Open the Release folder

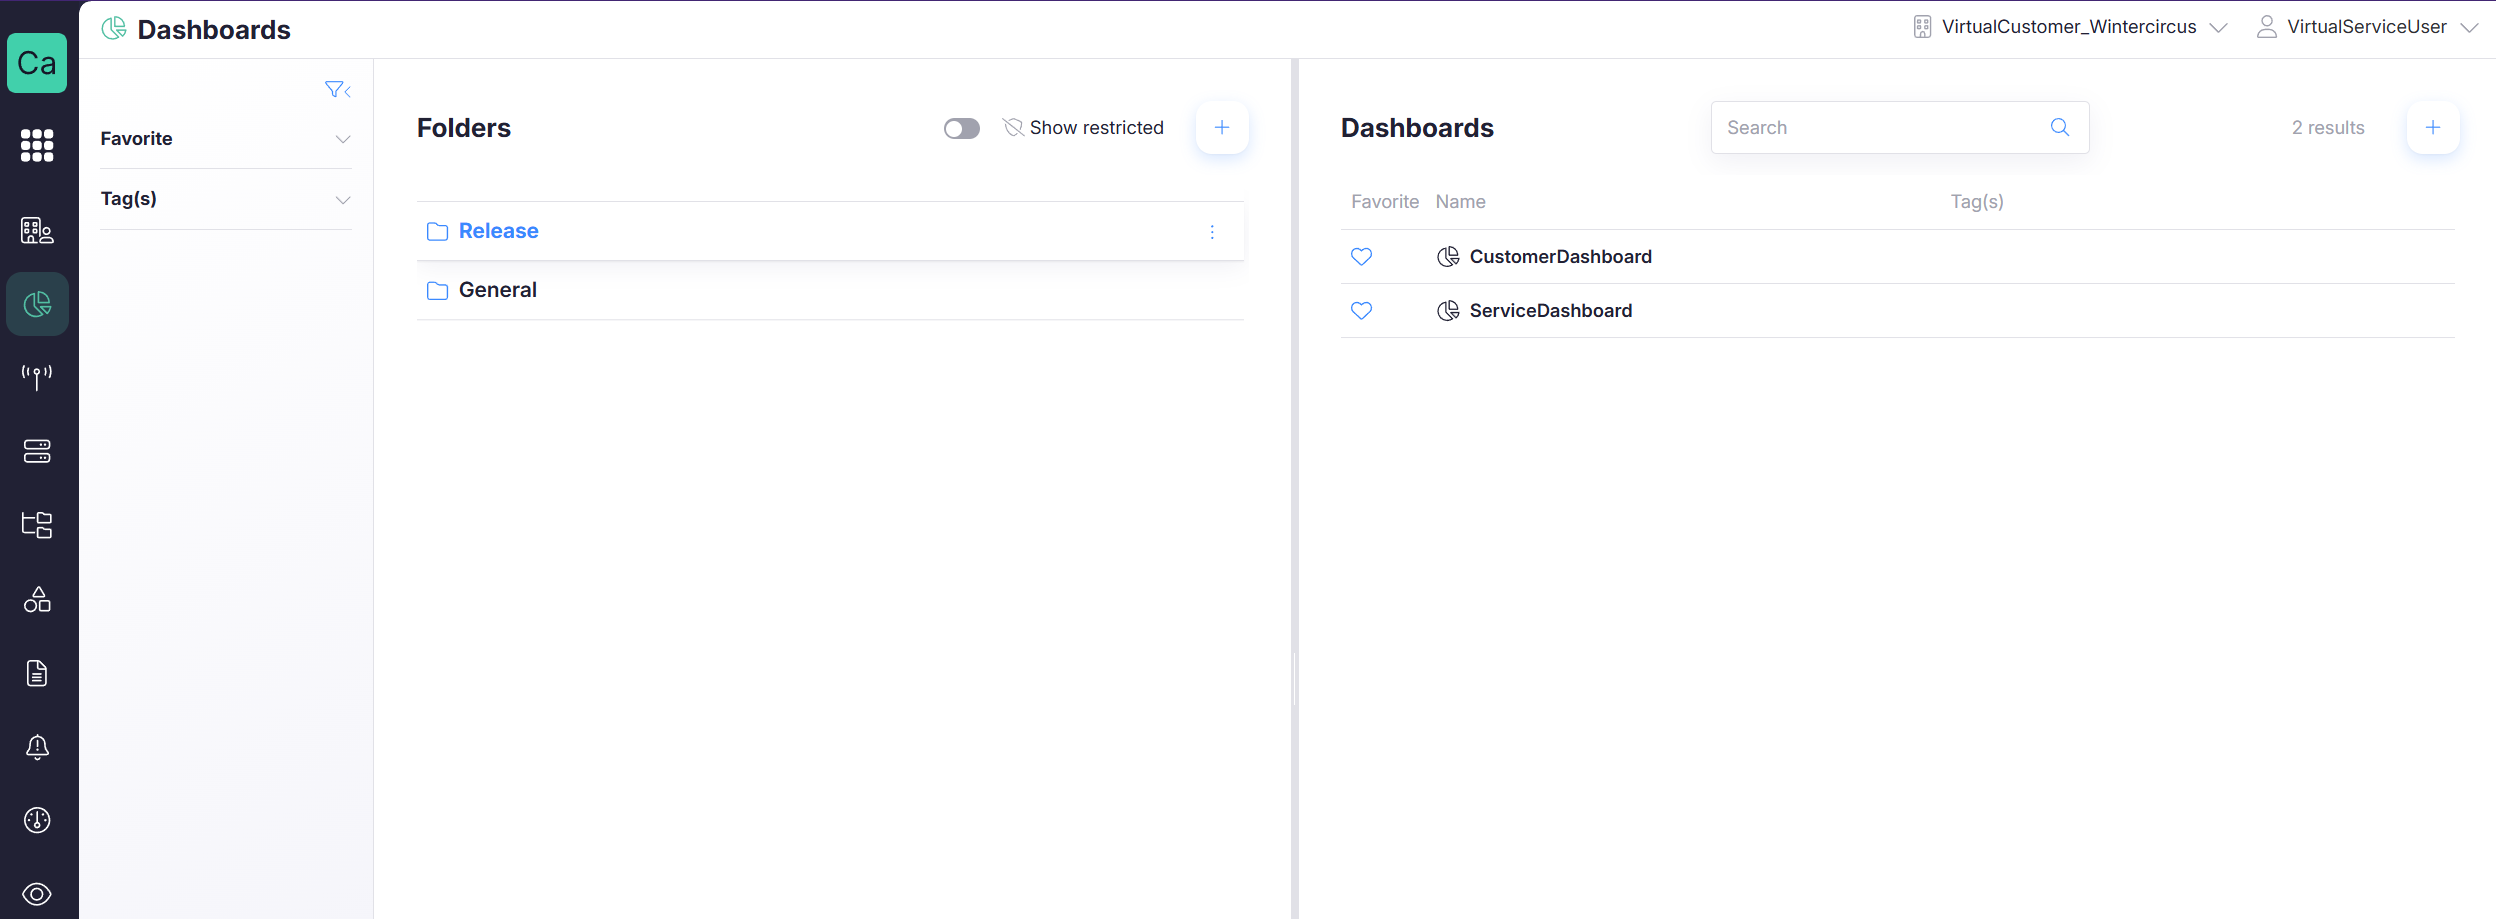[498, 231]
